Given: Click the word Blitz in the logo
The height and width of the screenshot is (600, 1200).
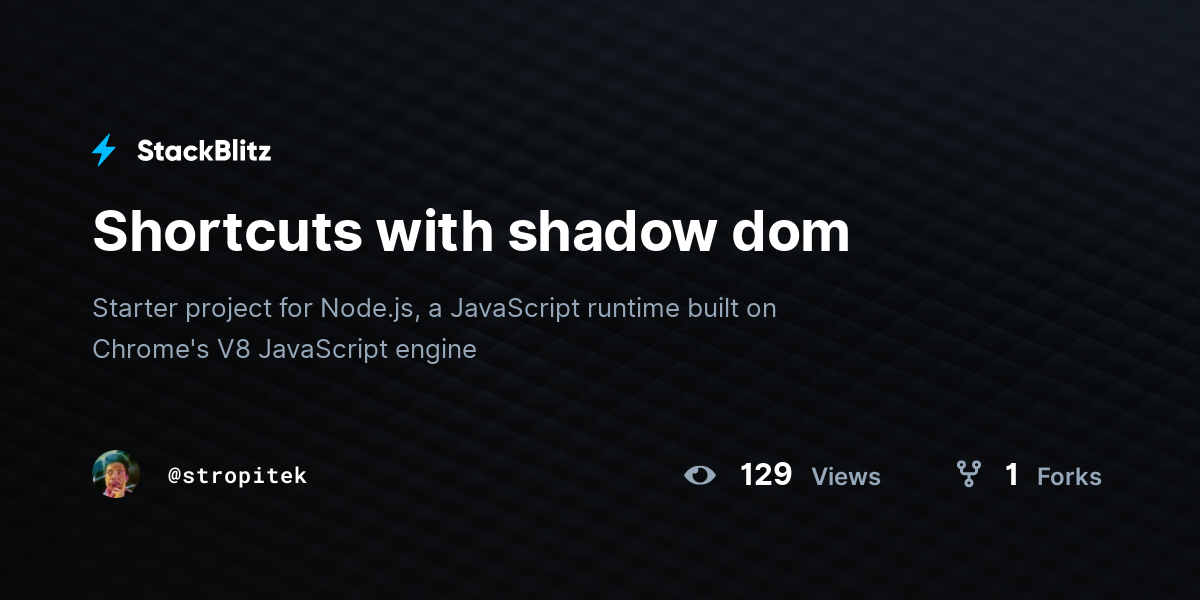Looking at the screenshot, I should [x=240, y=151].
